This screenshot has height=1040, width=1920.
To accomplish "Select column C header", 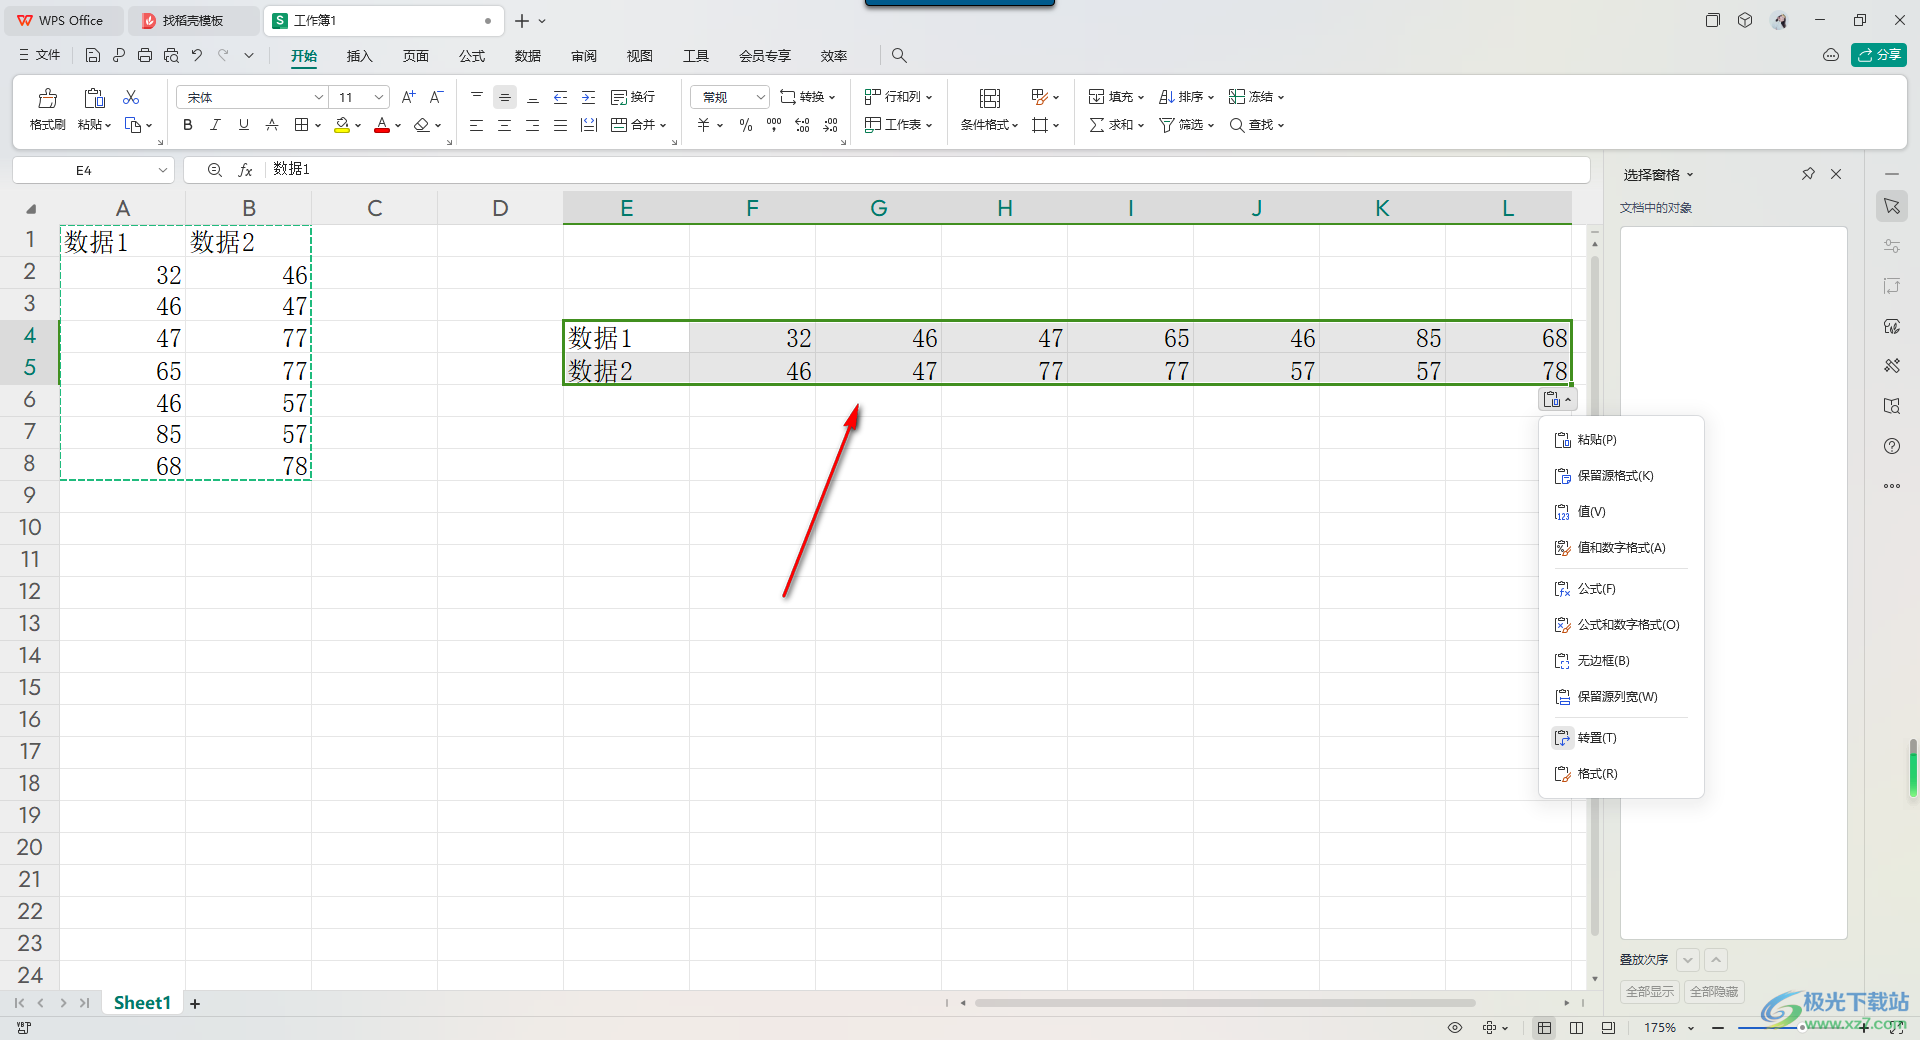I will click(x=375, y=208).
